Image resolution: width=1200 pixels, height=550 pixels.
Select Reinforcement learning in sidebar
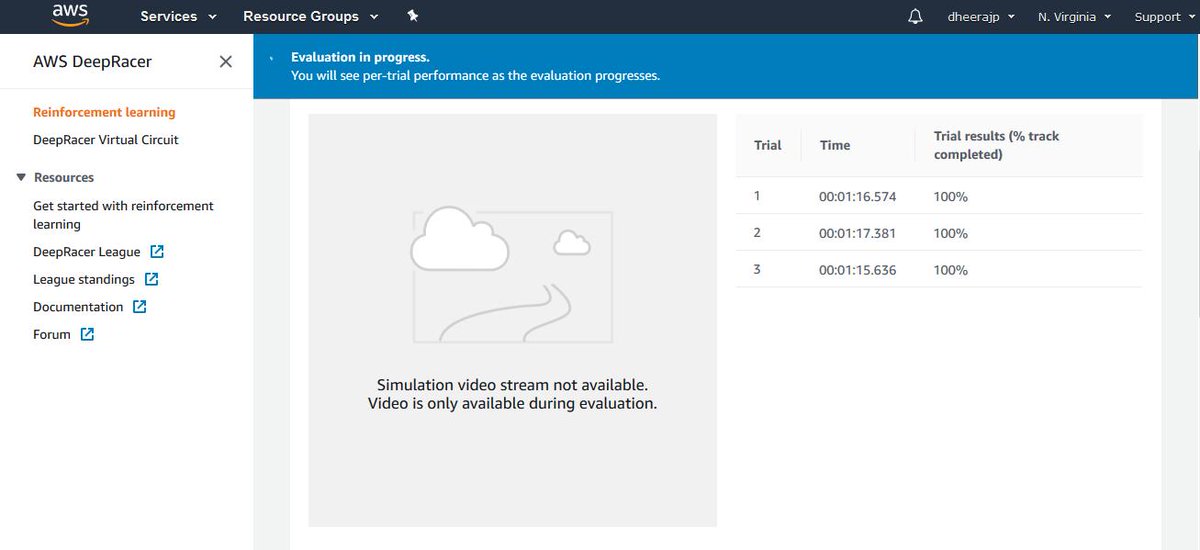pyautogui.click(x=104, y=112)
